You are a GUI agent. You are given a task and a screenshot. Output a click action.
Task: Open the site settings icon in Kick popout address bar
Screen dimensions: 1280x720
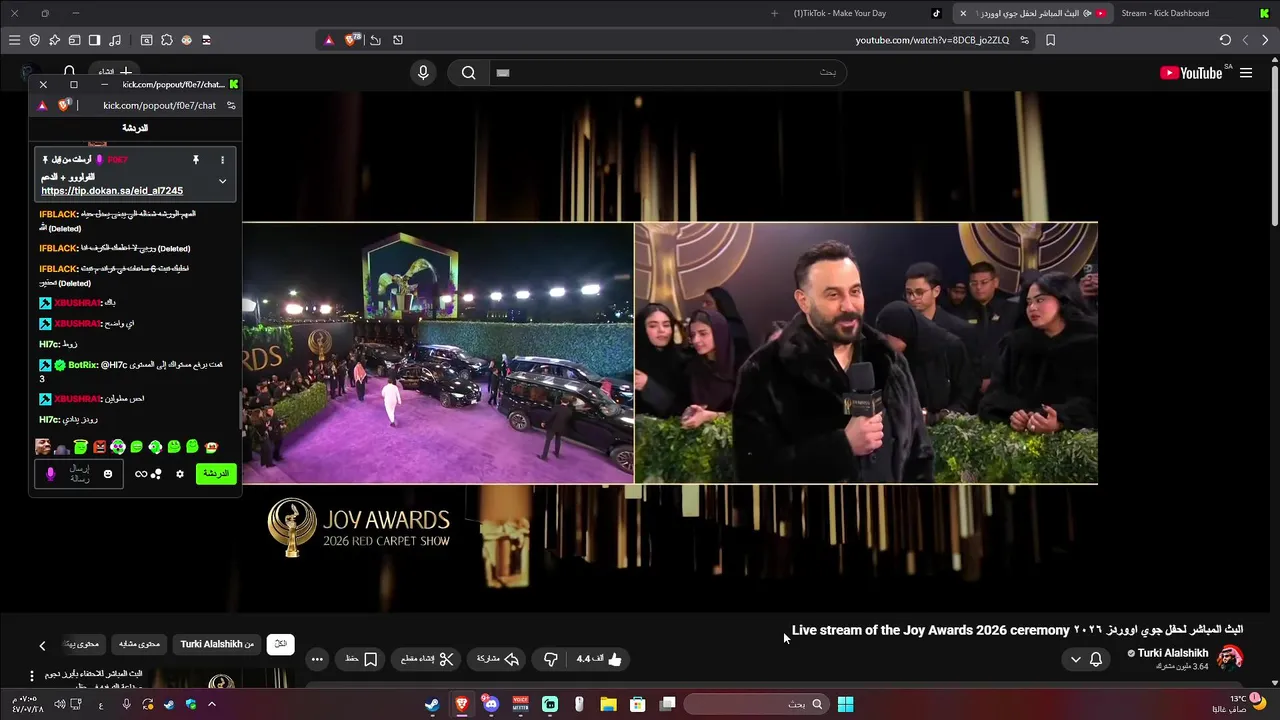pyautogui.click(x=231, y=105)
